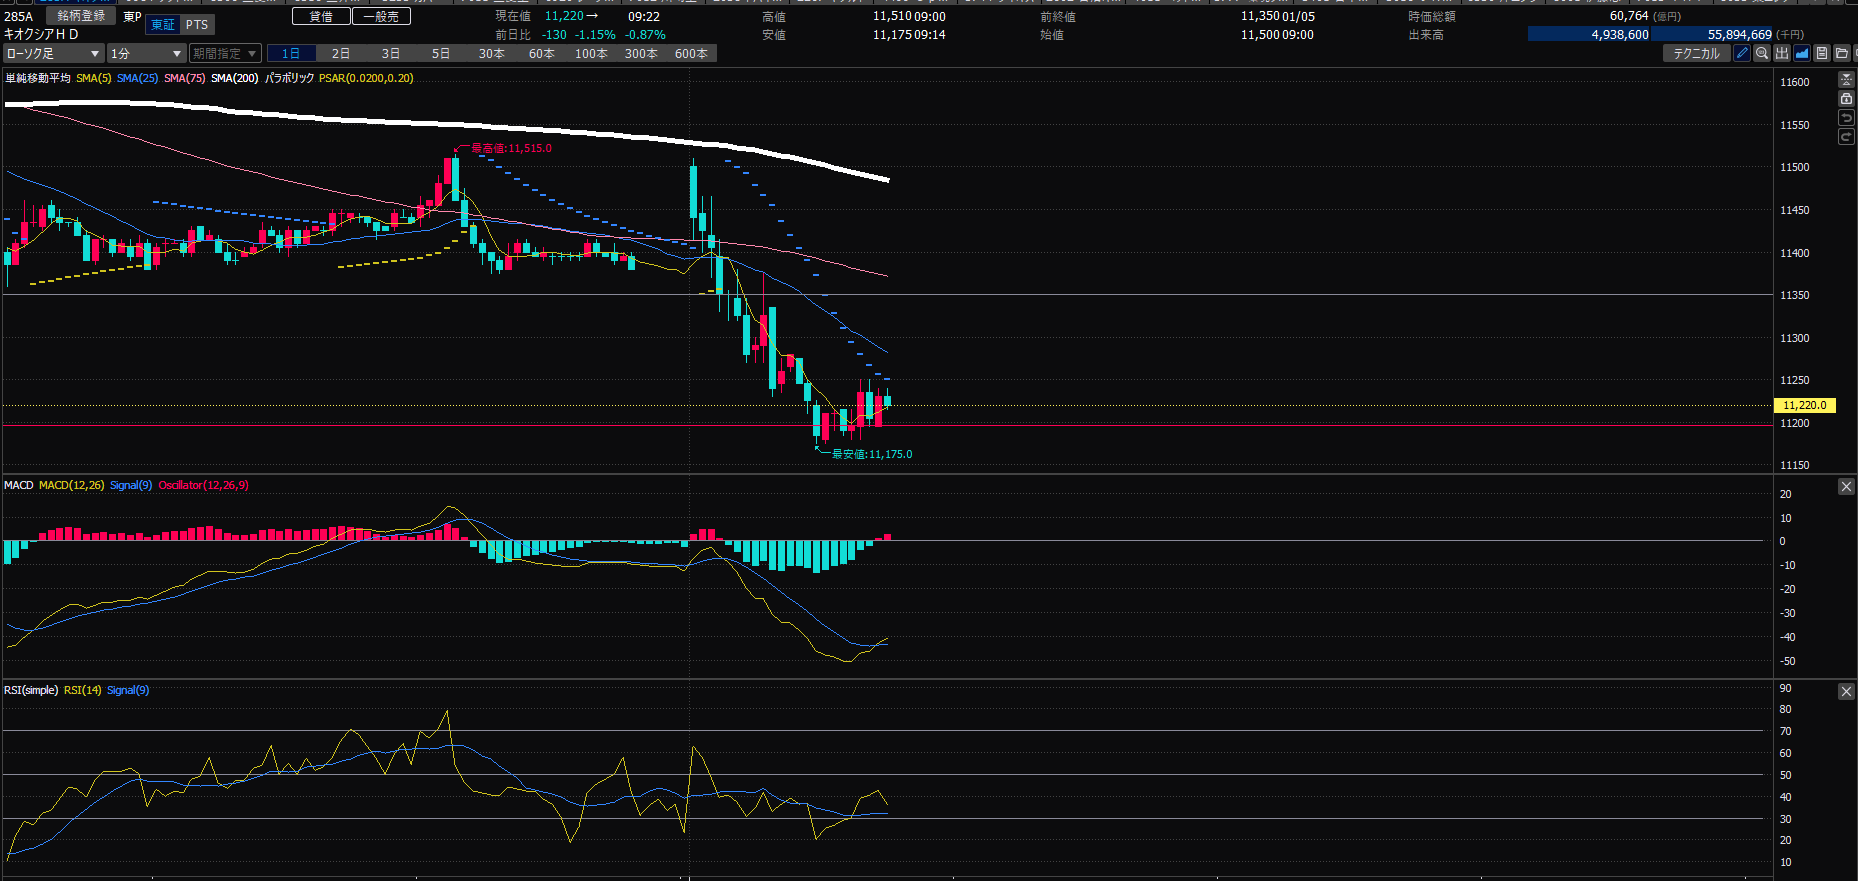1858x881 pixels.
Task: Select the 5日 range tab
Action: pyautogui.click(x=441, y=54)
